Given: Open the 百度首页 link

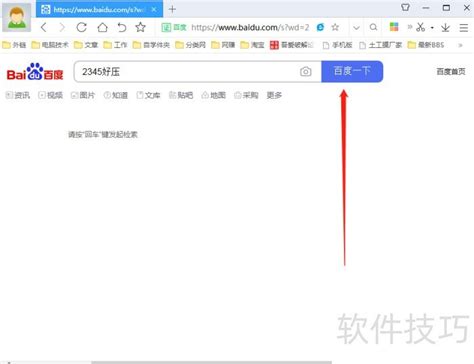Looking at the screenshot, I should [x=451, y=71].
